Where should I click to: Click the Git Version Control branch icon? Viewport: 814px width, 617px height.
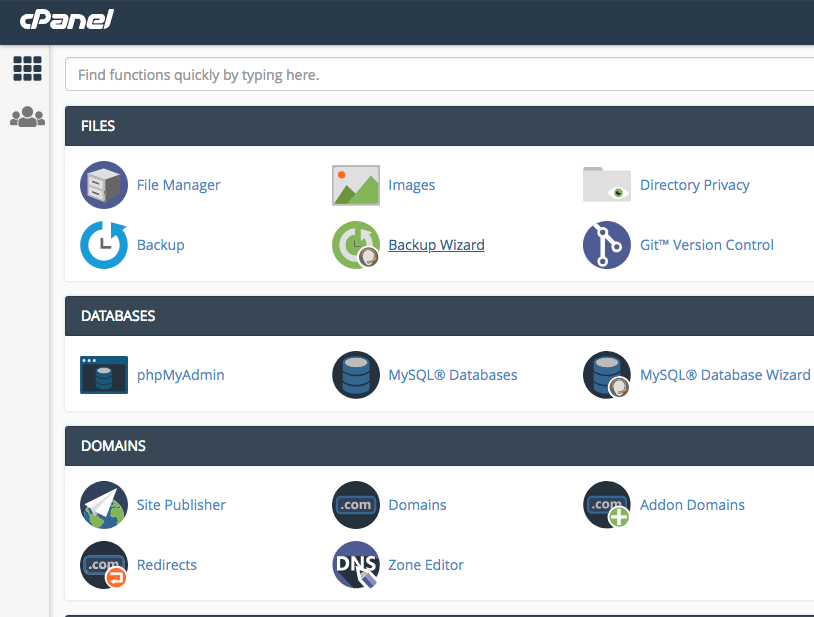tap(607, 245)
